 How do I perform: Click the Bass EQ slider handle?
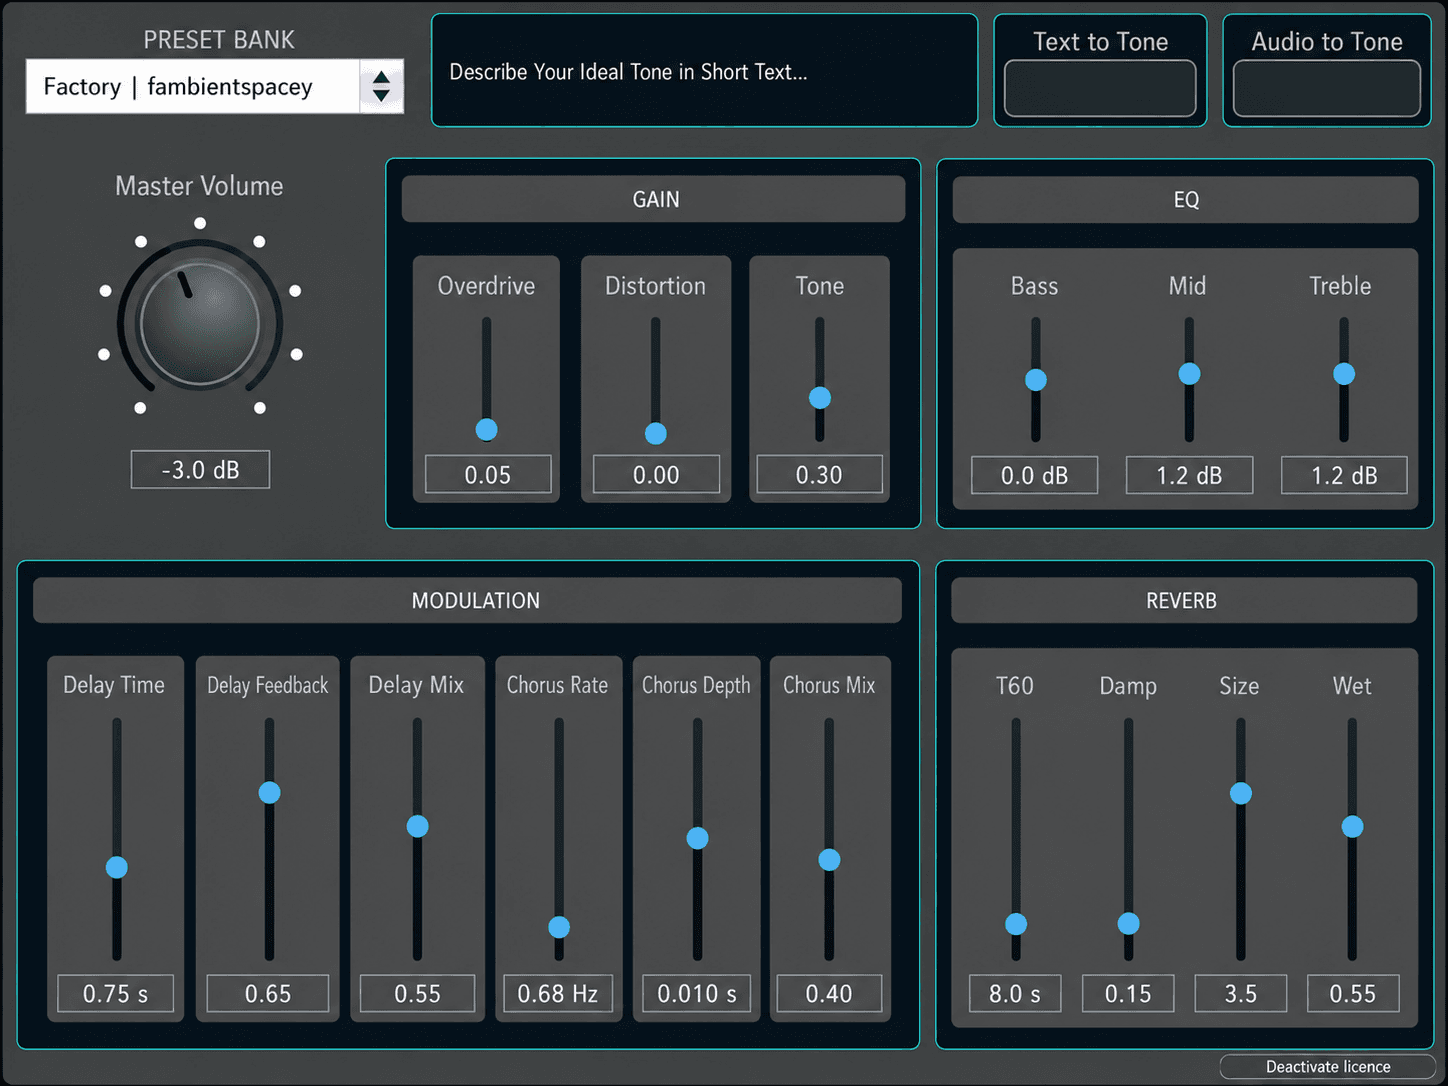pyautogui.click(x=1036, y=380)
